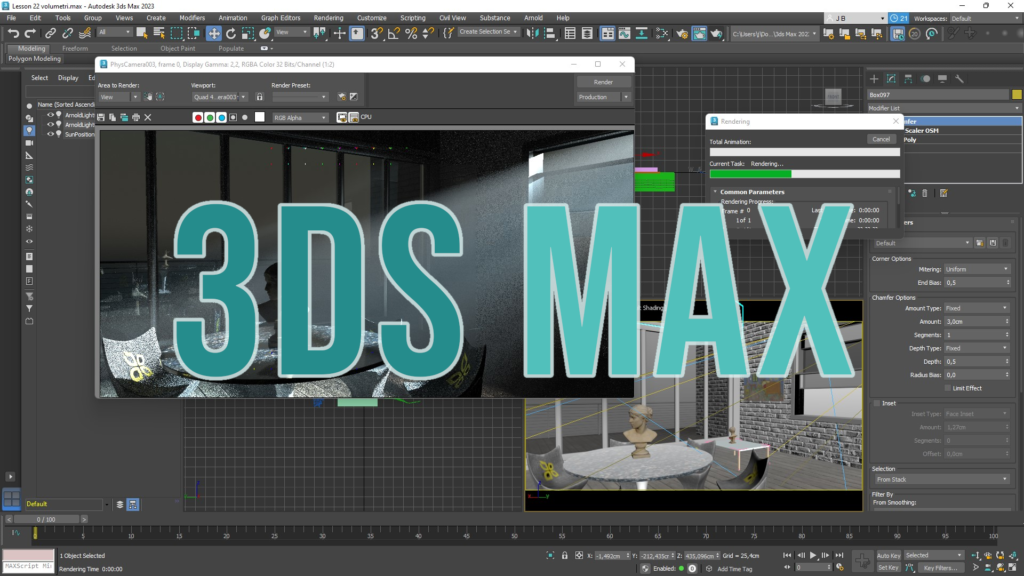Enable the Limit Effect checkbox
This screenshot has width=1024, height=576.
click(x=948, y=388)
